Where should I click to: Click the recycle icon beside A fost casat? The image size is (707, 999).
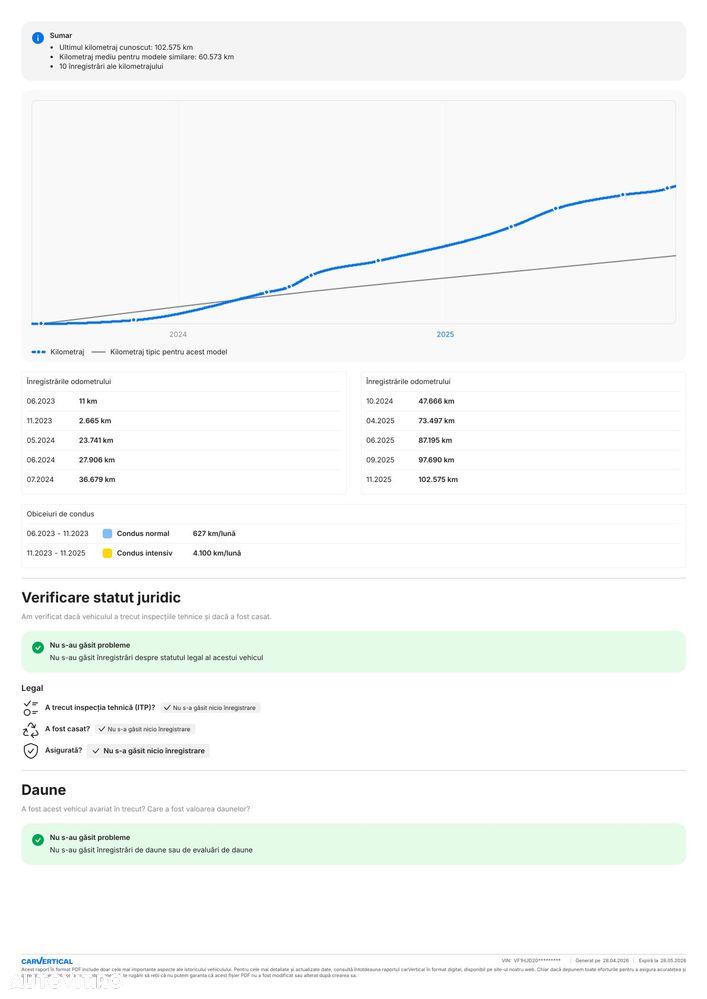[x=31, y=729]
